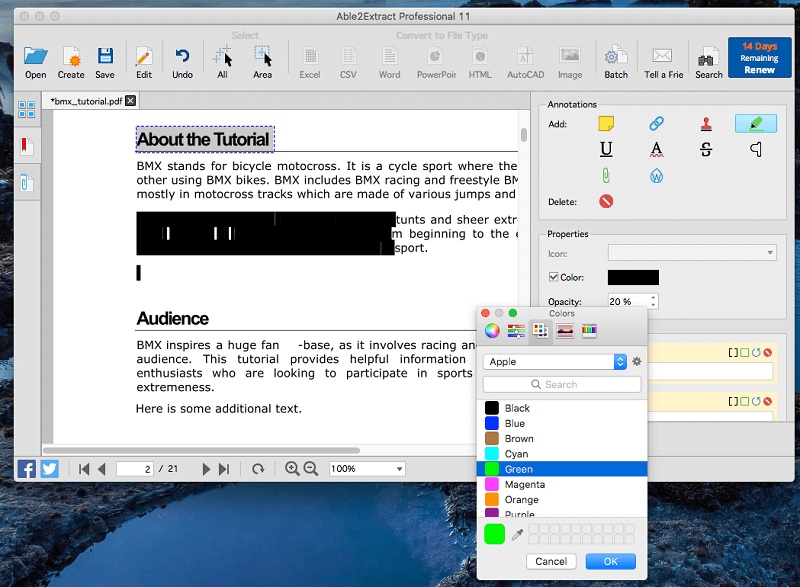Click the Create PDF toolbar icon
This screenshot has width=800, height=587.
point(71,62)
